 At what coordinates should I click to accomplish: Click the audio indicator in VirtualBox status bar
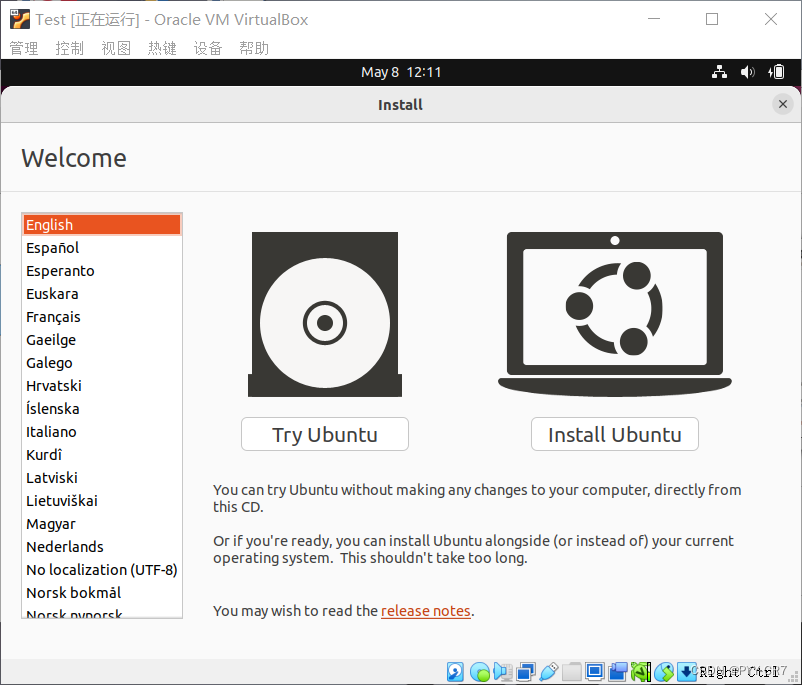(x=503, y=672)
